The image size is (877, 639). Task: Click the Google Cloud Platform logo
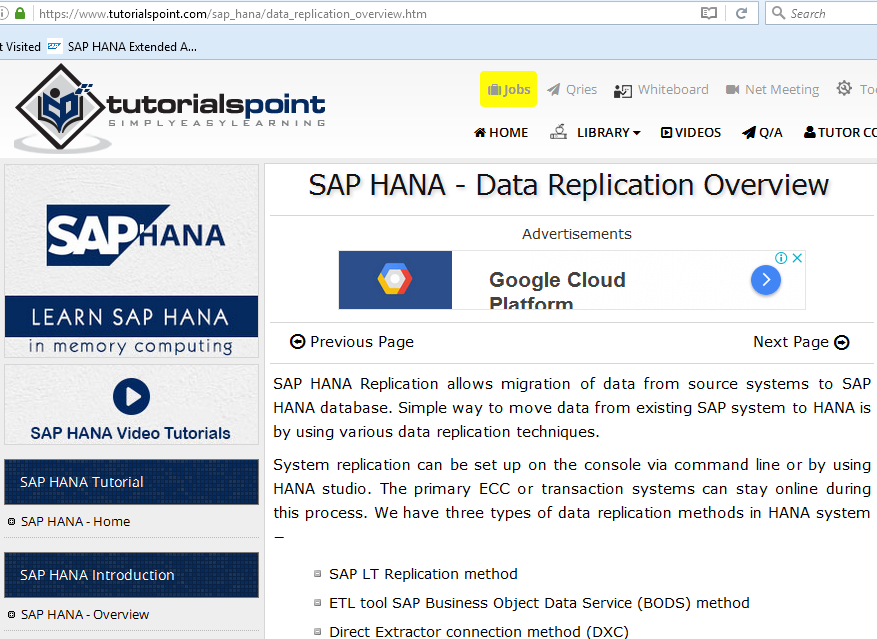(x=395, y=280)
